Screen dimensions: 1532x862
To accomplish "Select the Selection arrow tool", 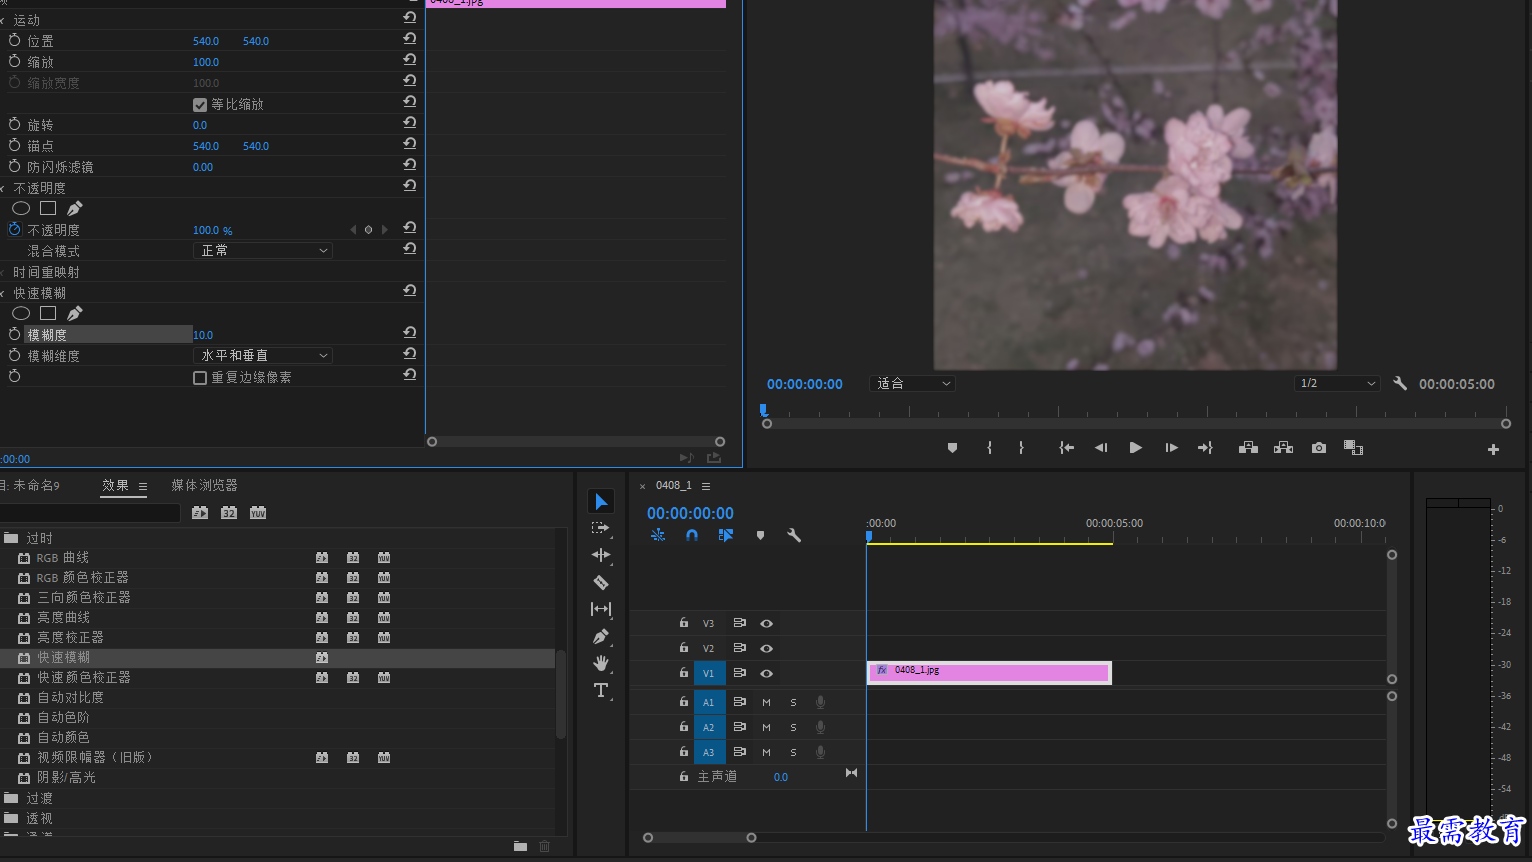I will [601, 501].
